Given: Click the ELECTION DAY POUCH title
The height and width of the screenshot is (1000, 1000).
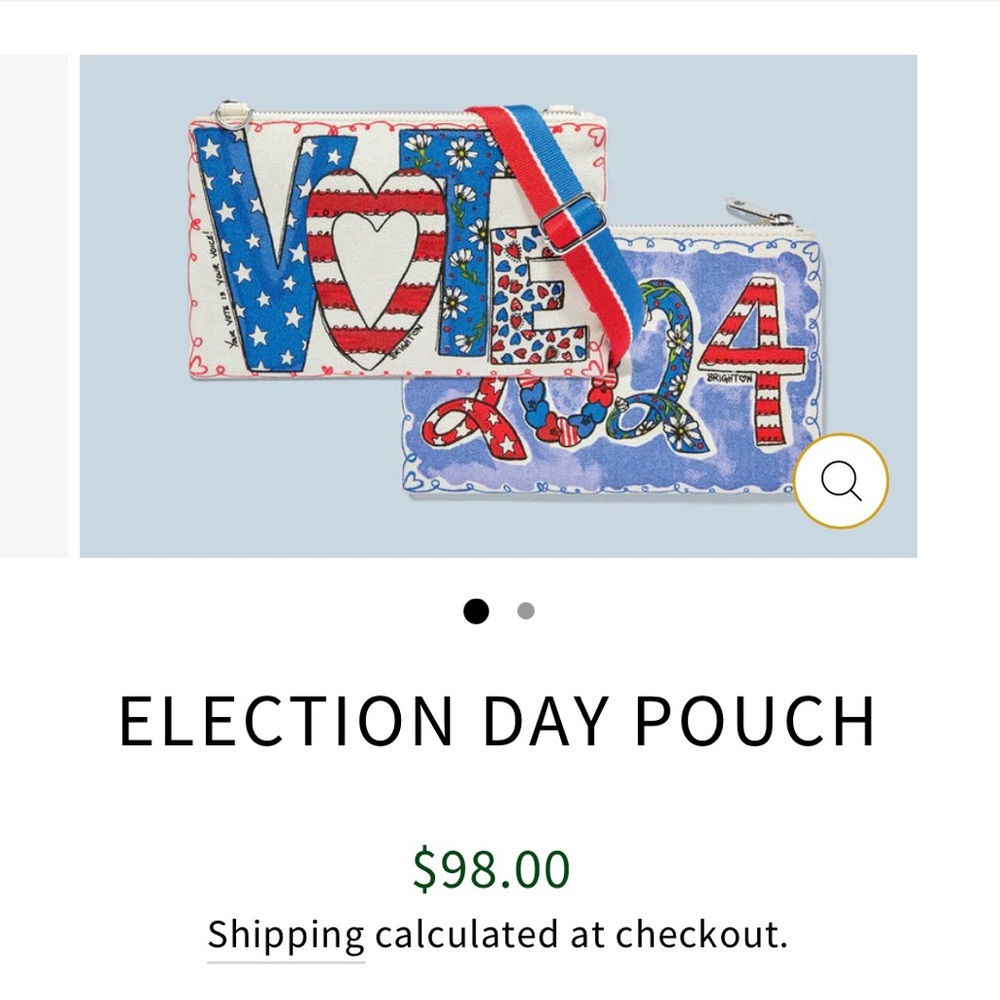Looking at the screenshot, I should click(x=498, y=721).
